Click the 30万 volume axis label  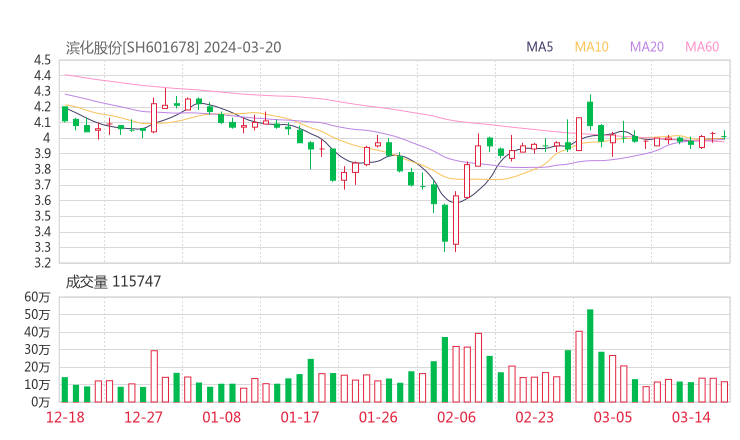[x=37, y=350]
